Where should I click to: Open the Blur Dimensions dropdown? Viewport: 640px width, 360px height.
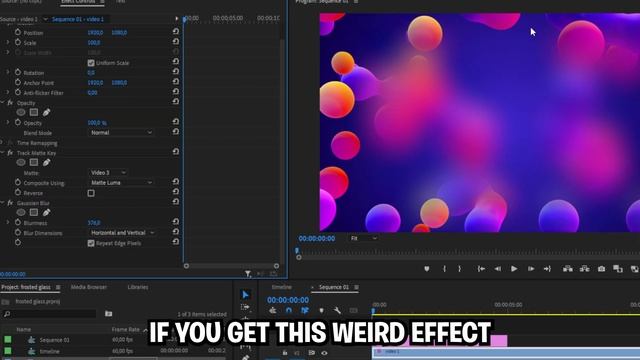(123, 233)
